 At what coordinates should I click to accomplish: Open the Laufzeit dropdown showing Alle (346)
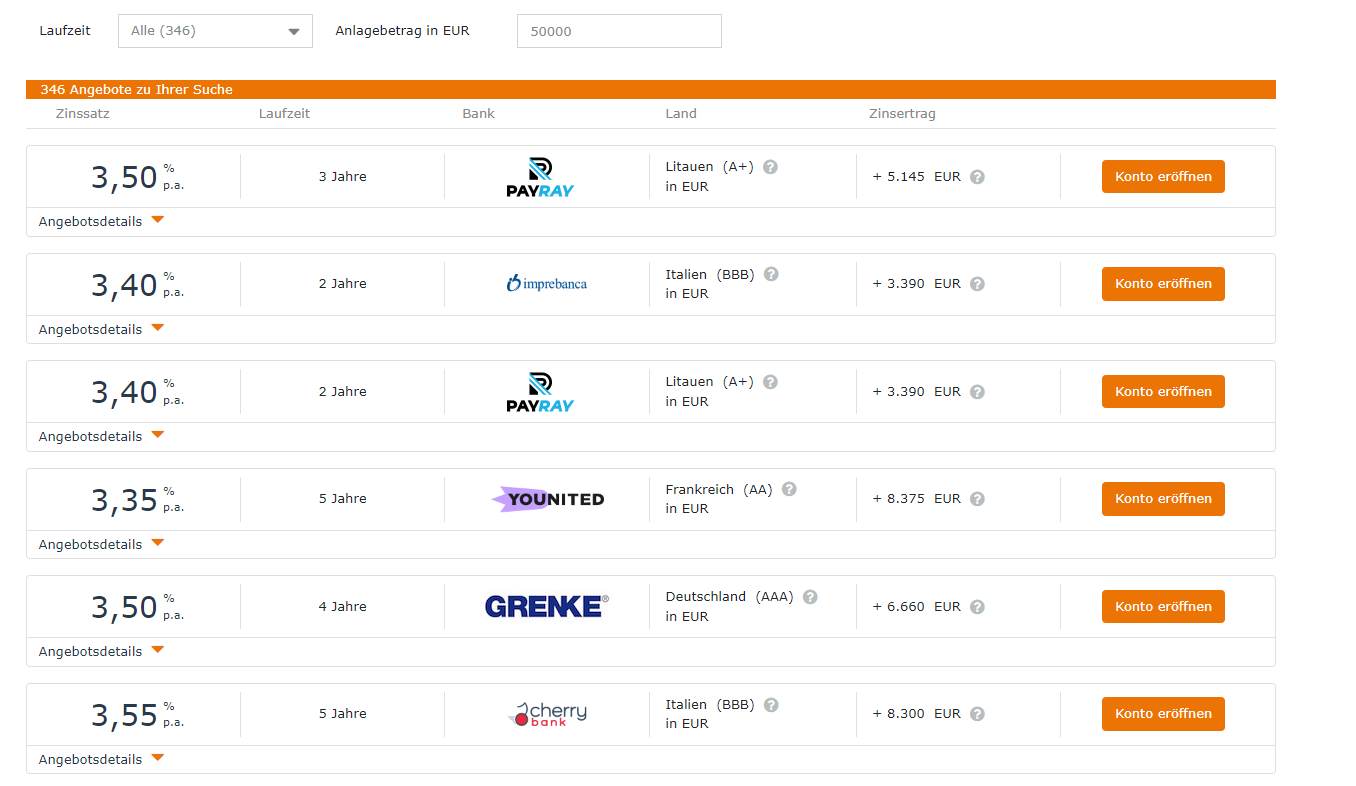point(215,31)
